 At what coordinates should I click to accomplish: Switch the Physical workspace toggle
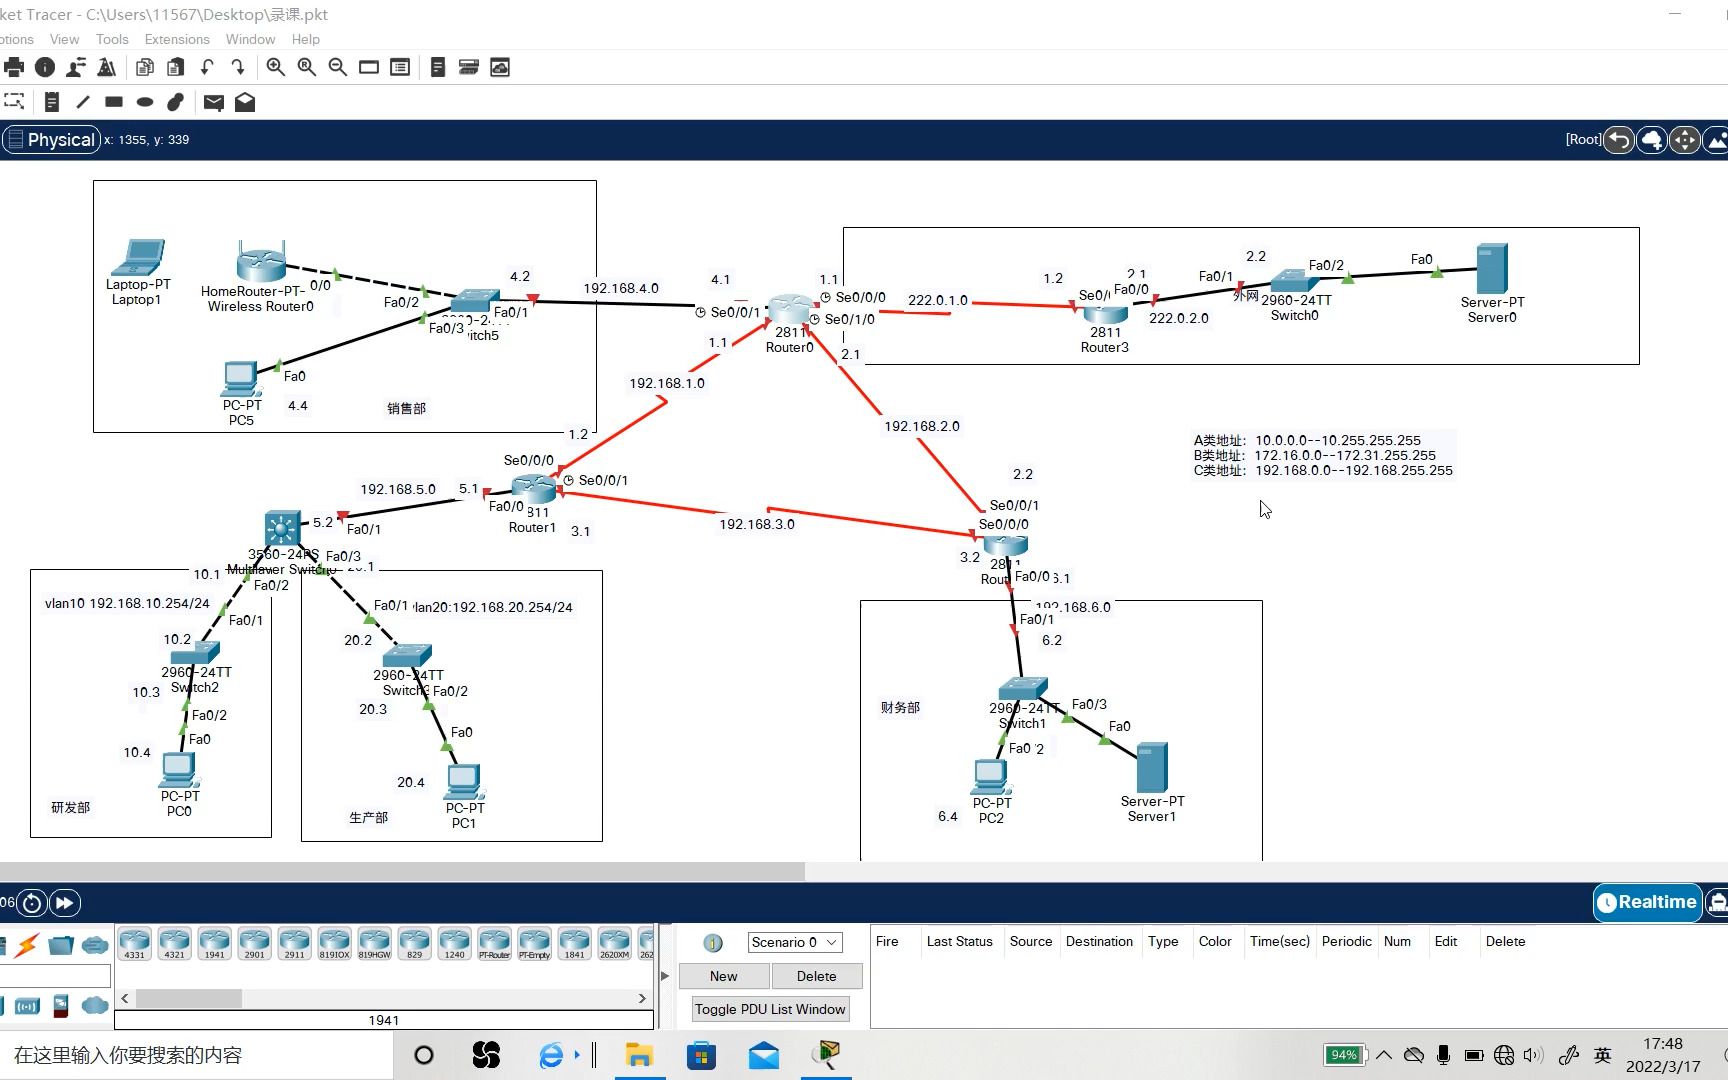pyautogui.click(x=52, y=139)
